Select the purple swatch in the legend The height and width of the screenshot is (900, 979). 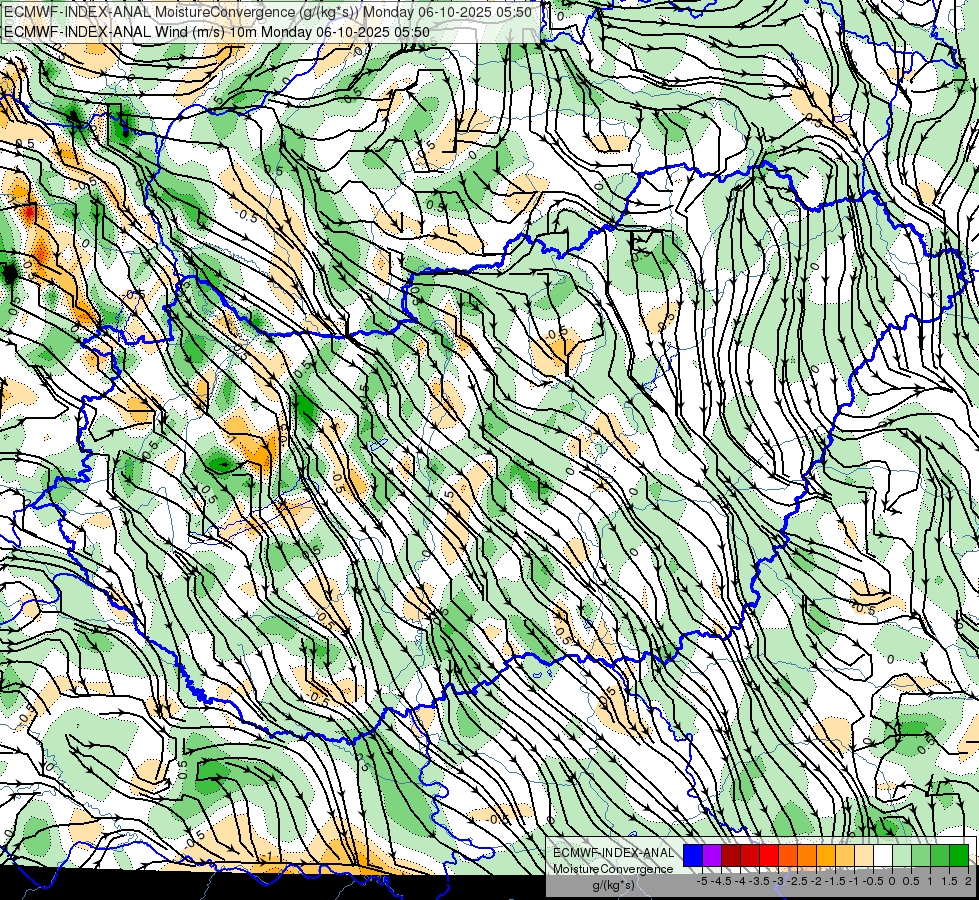coord(712,856)
